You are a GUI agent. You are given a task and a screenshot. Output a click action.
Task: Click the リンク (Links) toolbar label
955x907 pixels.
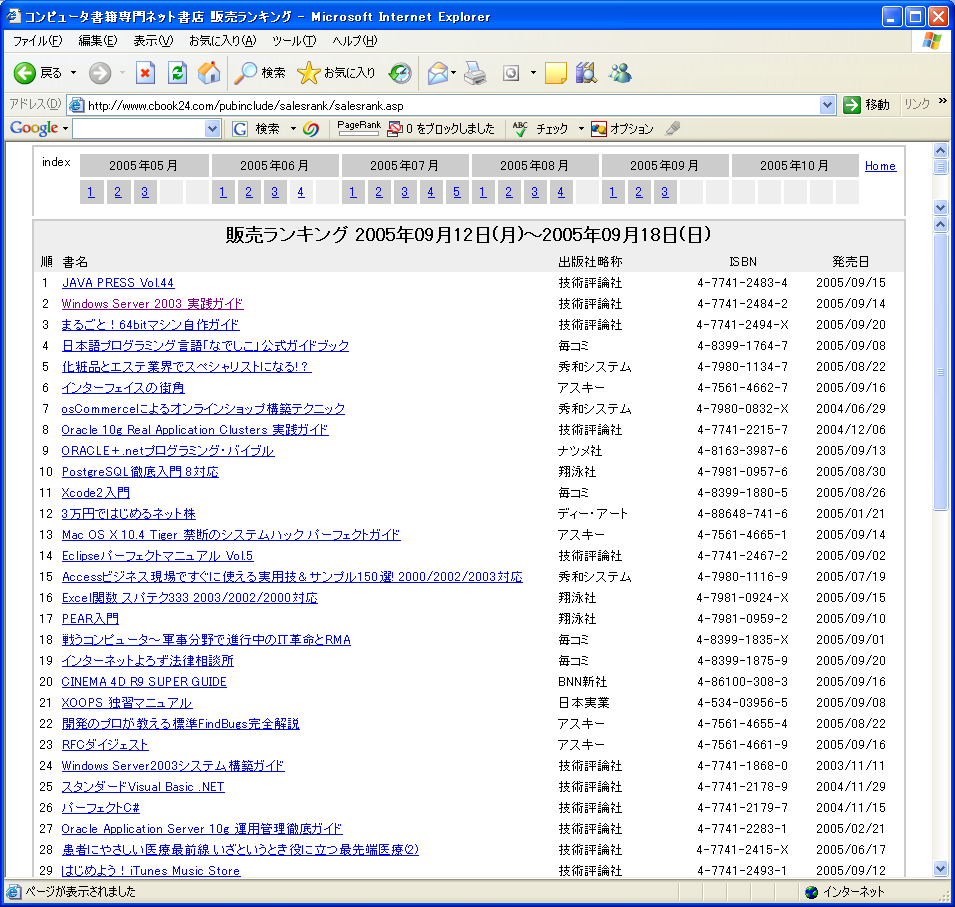pos(917,104)
